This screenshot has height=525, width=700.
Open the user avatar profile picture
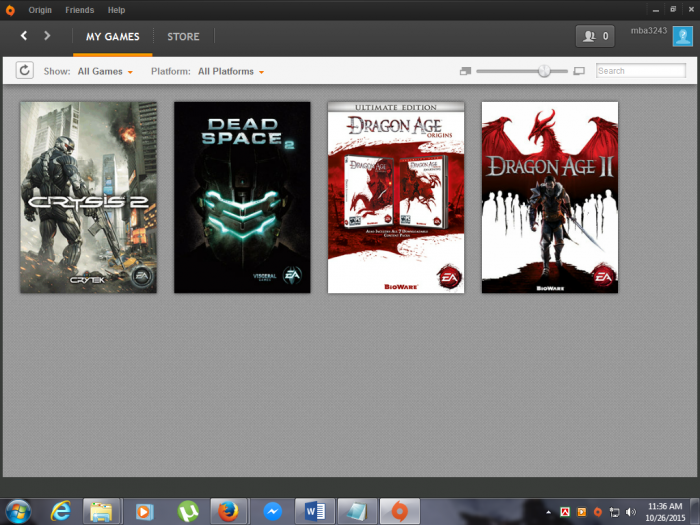[x=683, y=36]
